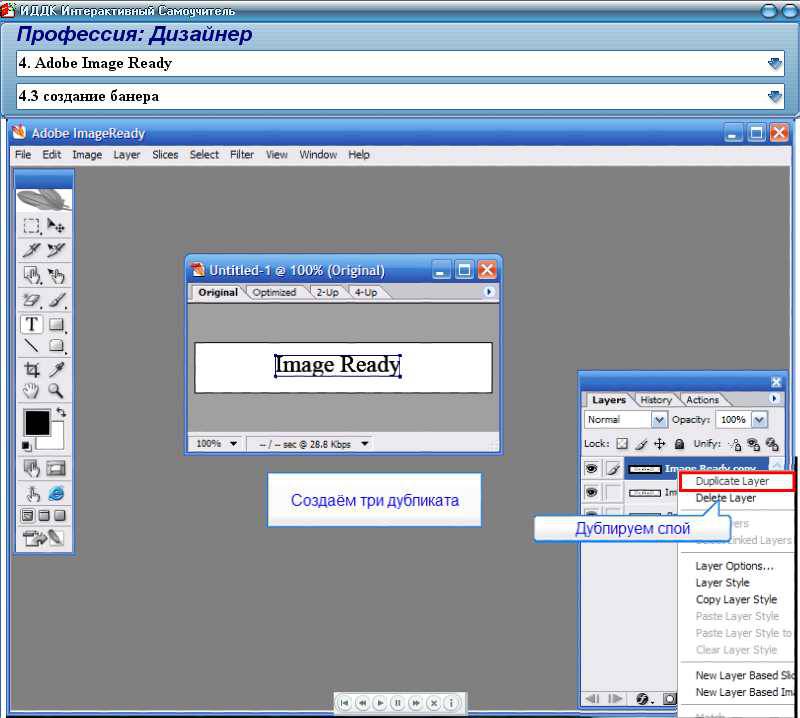Image resolution: width=800 pixels, height=718 pixels.
Task: Expand the '4.3 создание банера' lesson dropdown
Action: tap(774, 96)
